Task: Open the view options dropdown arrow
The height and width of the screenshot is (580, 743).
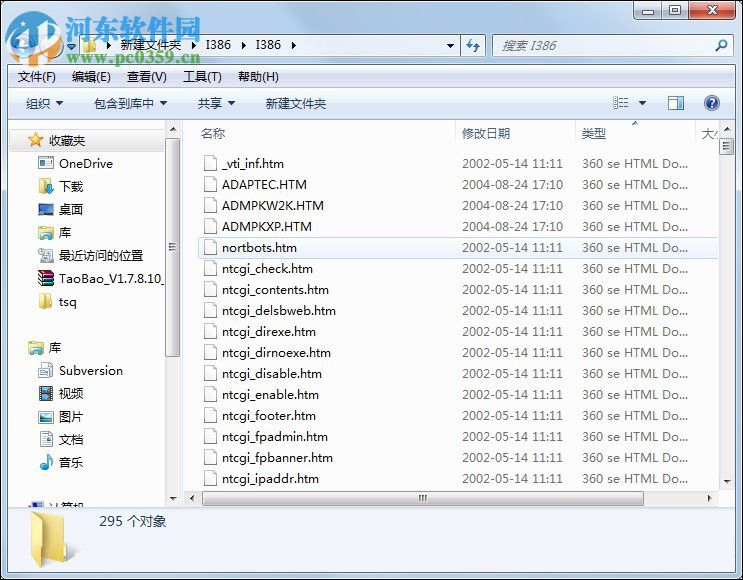Action: (643, 103)
